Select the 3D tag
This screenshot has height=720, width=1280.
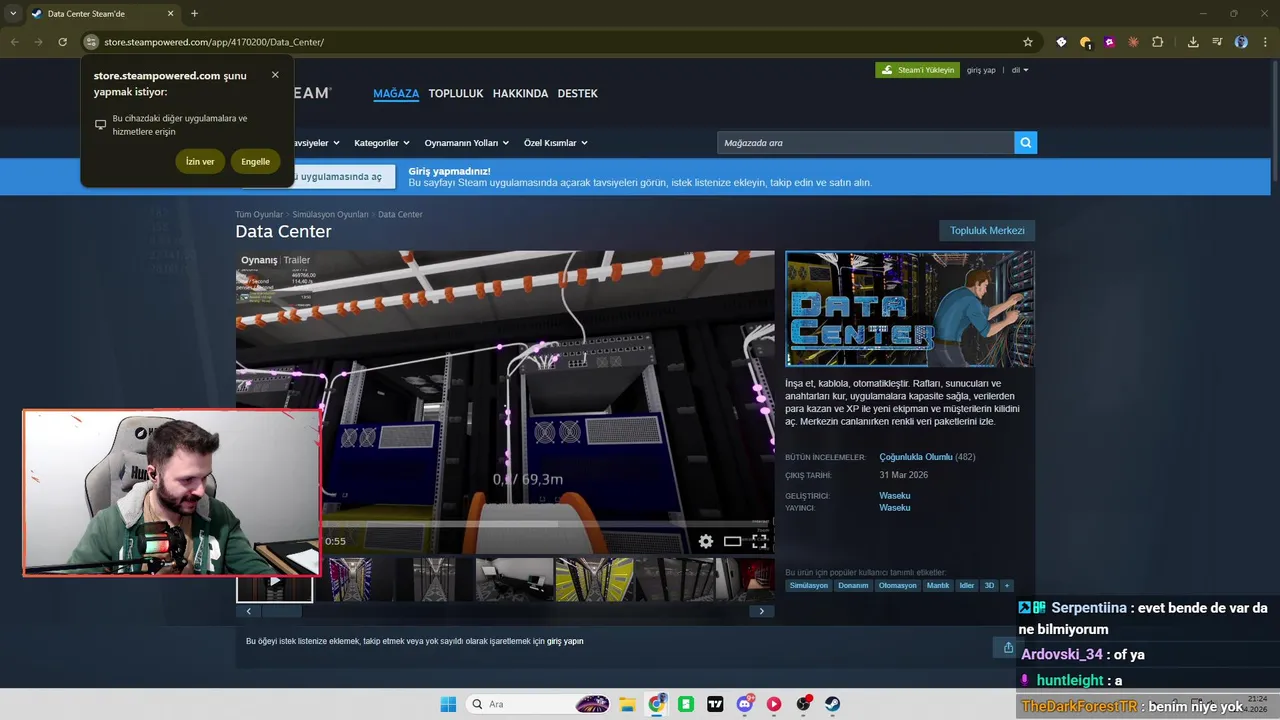(x=989, y=585)
